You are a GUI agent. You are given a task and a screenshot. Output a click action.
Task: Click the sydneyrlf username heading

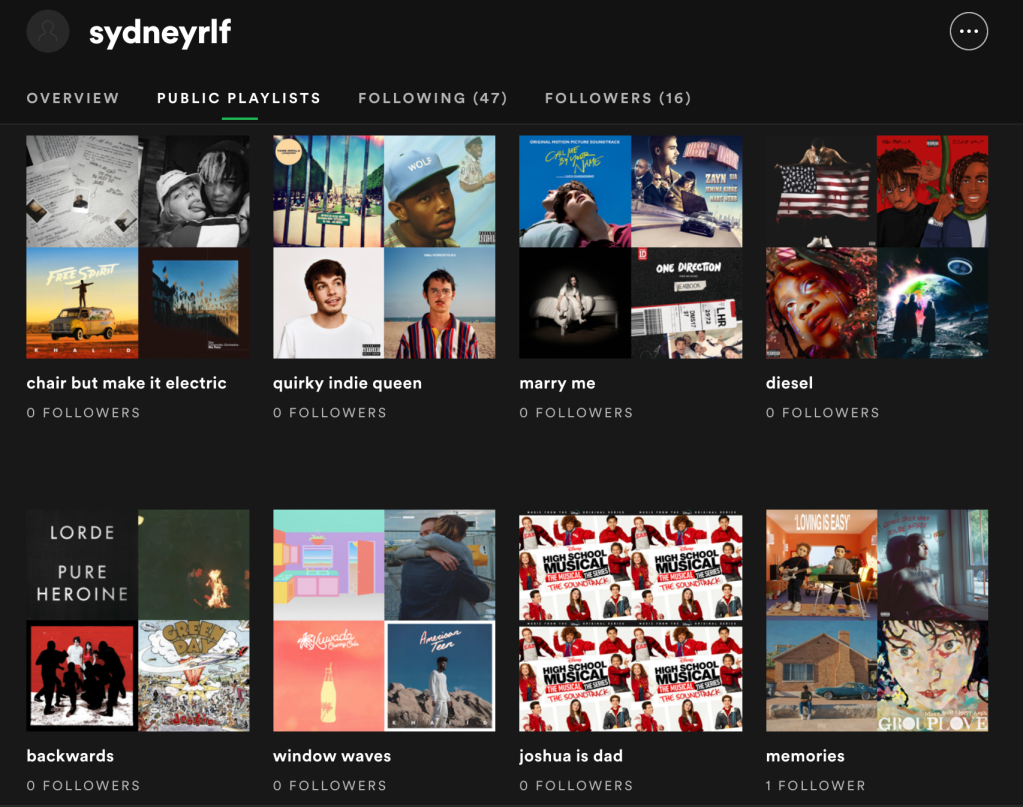[160, 33]
